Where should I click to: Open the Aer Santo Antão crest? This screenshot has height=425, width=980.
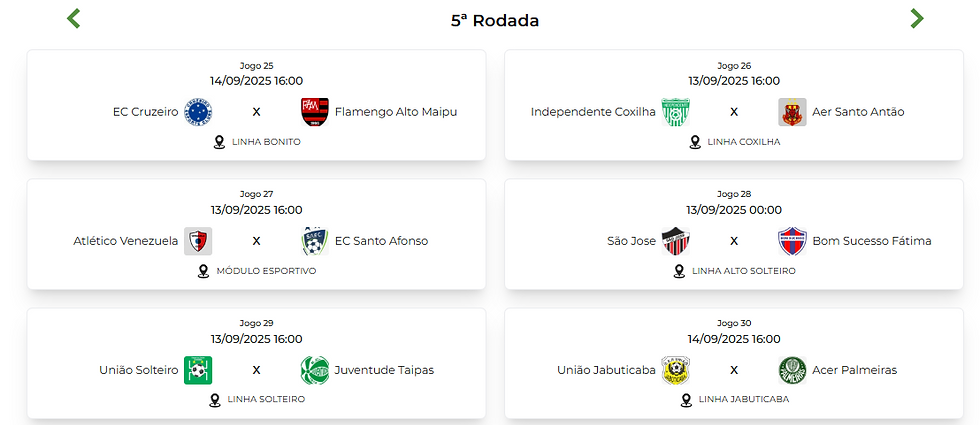792,112
